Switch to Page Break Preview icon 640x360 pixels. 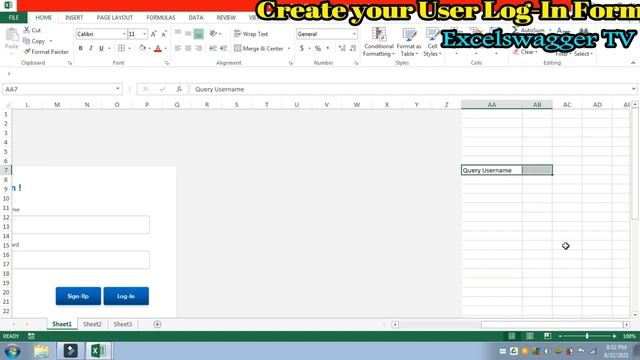pos(547,336)
